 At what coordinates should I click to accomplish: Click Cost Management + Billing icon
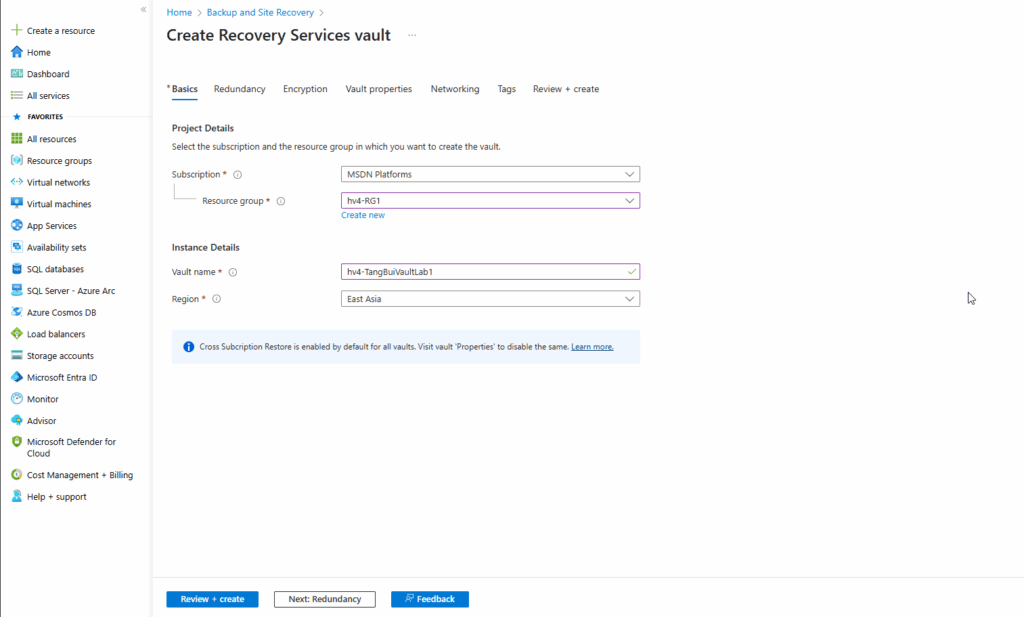click(16, 475)
